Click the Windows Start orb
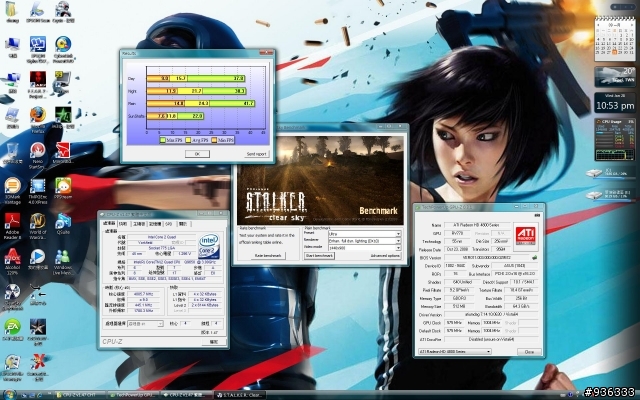The height and width of the screenshot is (400, 640). click(x=9, y=395)
